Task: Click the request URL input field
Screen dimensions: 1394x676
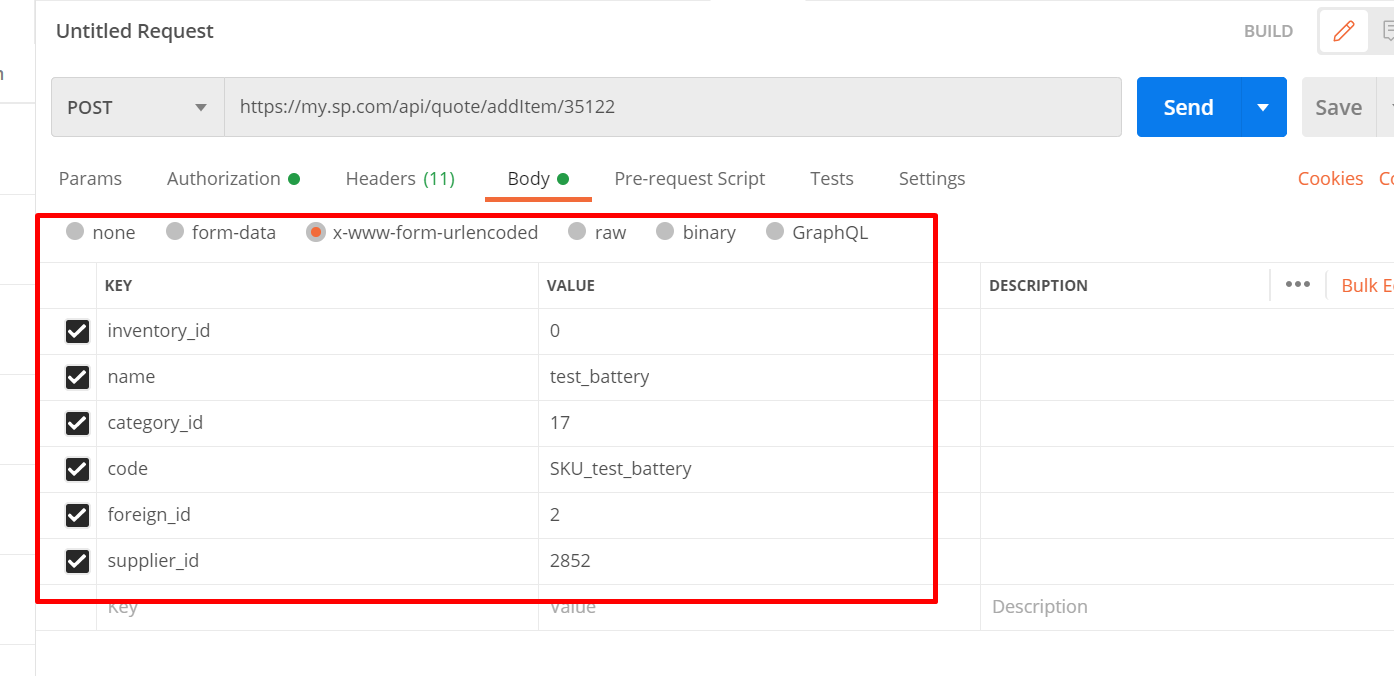Action: point(672,107)
